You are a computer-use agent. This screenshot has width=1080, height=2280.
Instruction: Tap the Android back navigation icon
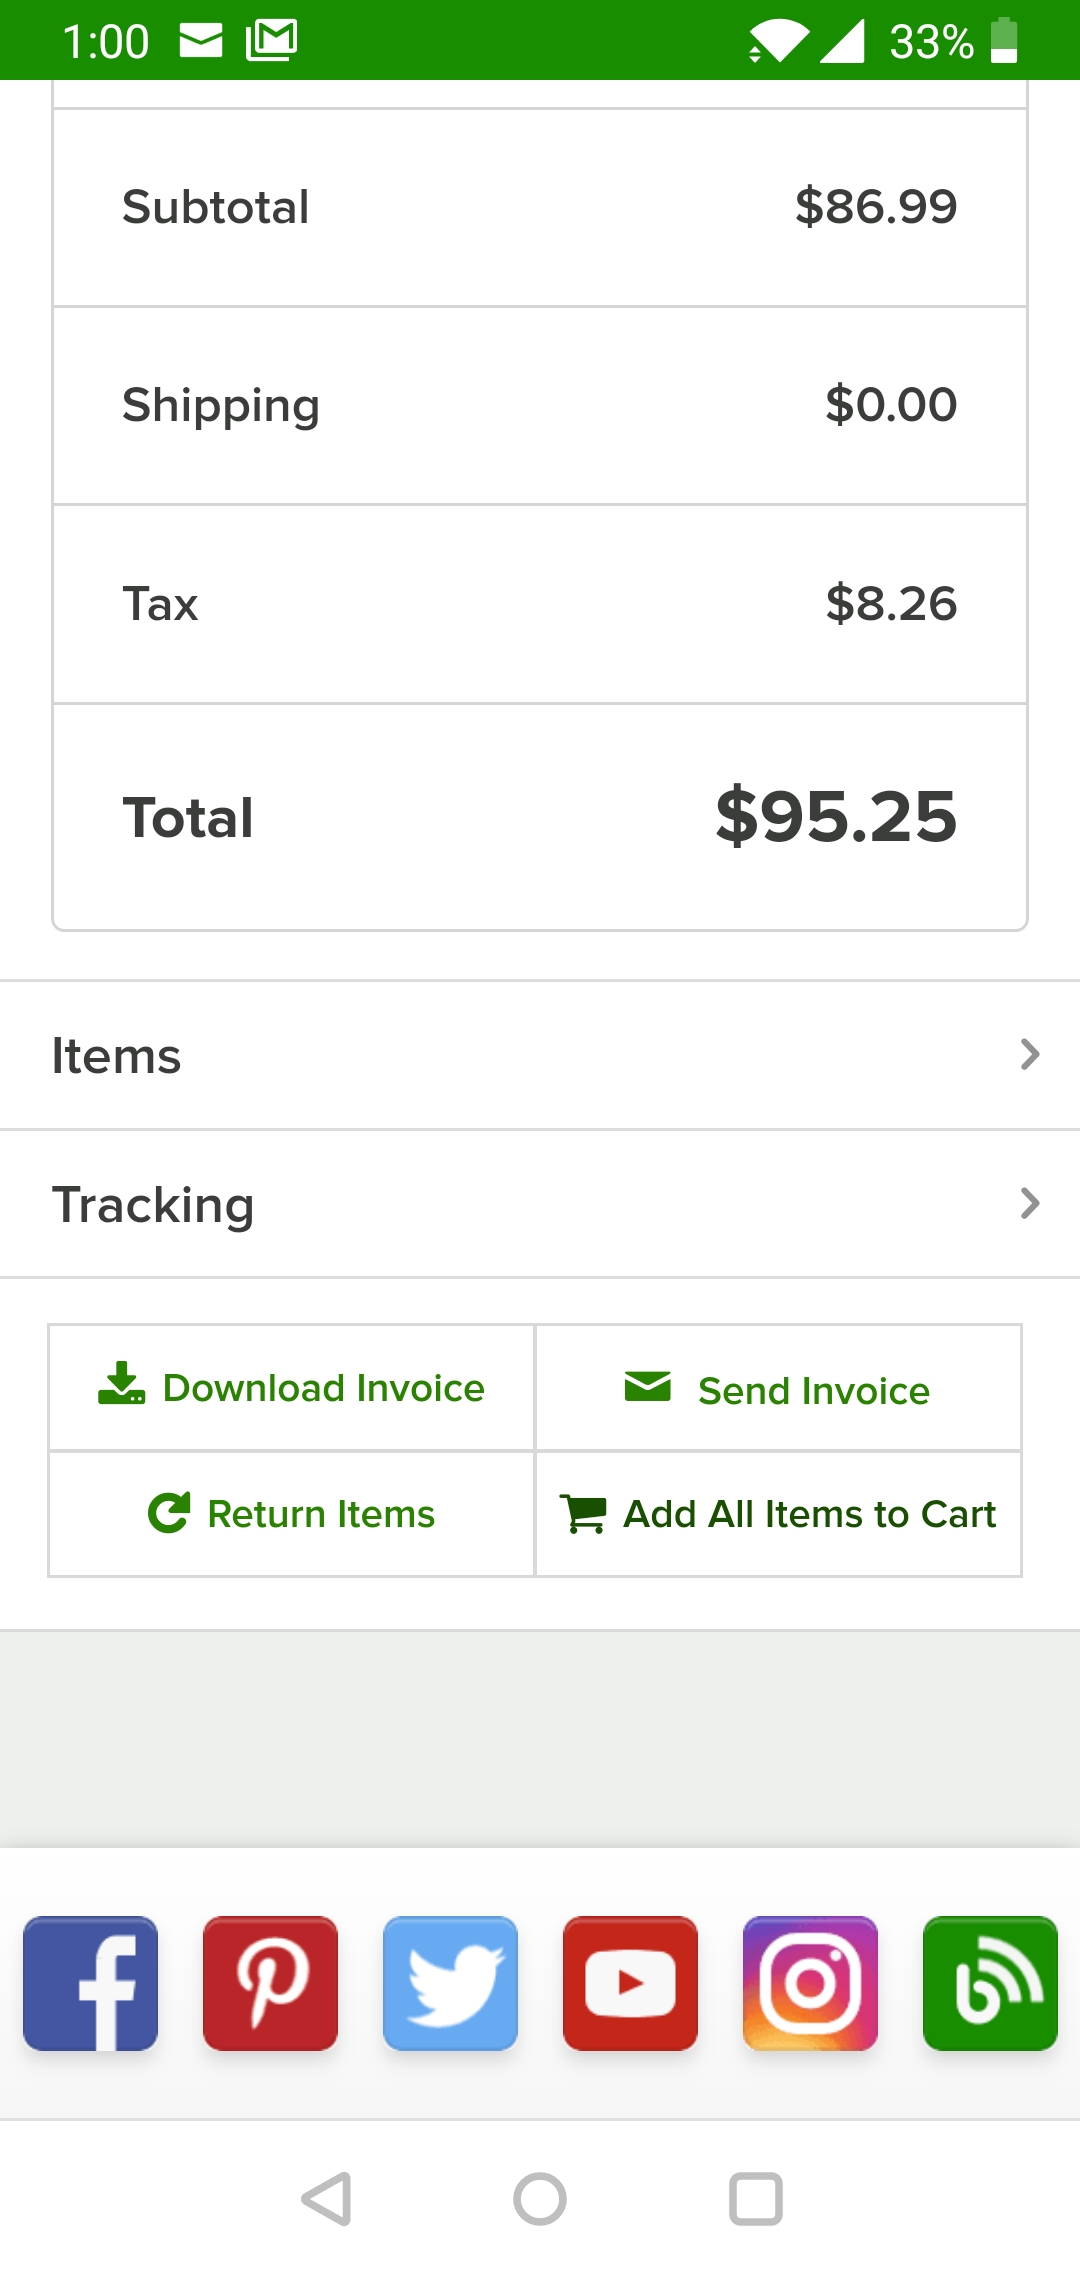(326, 2199)
